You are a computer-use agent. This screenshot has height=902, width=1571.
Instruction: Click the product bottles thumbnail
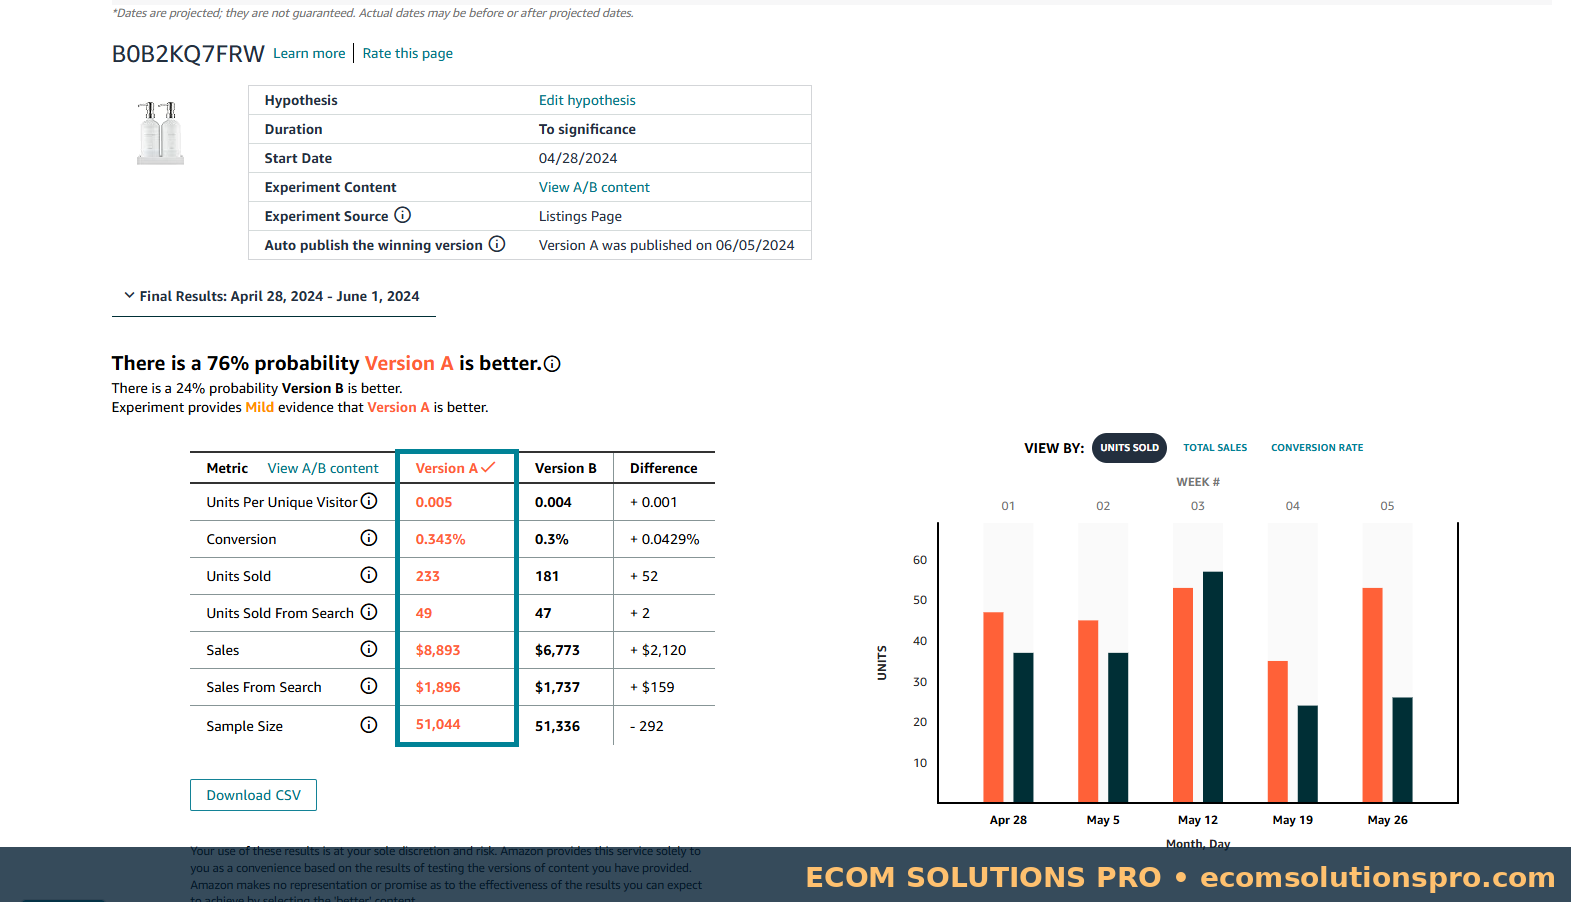[160, 133]
